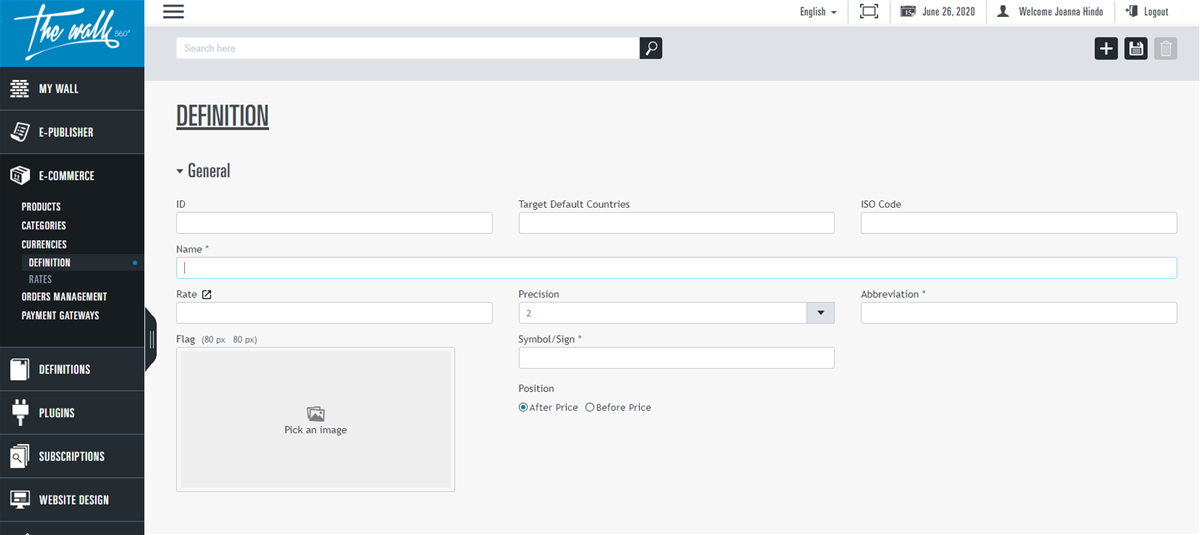Click the Definitions book icon
1200x535 pixels.
[x=20, y=369]
